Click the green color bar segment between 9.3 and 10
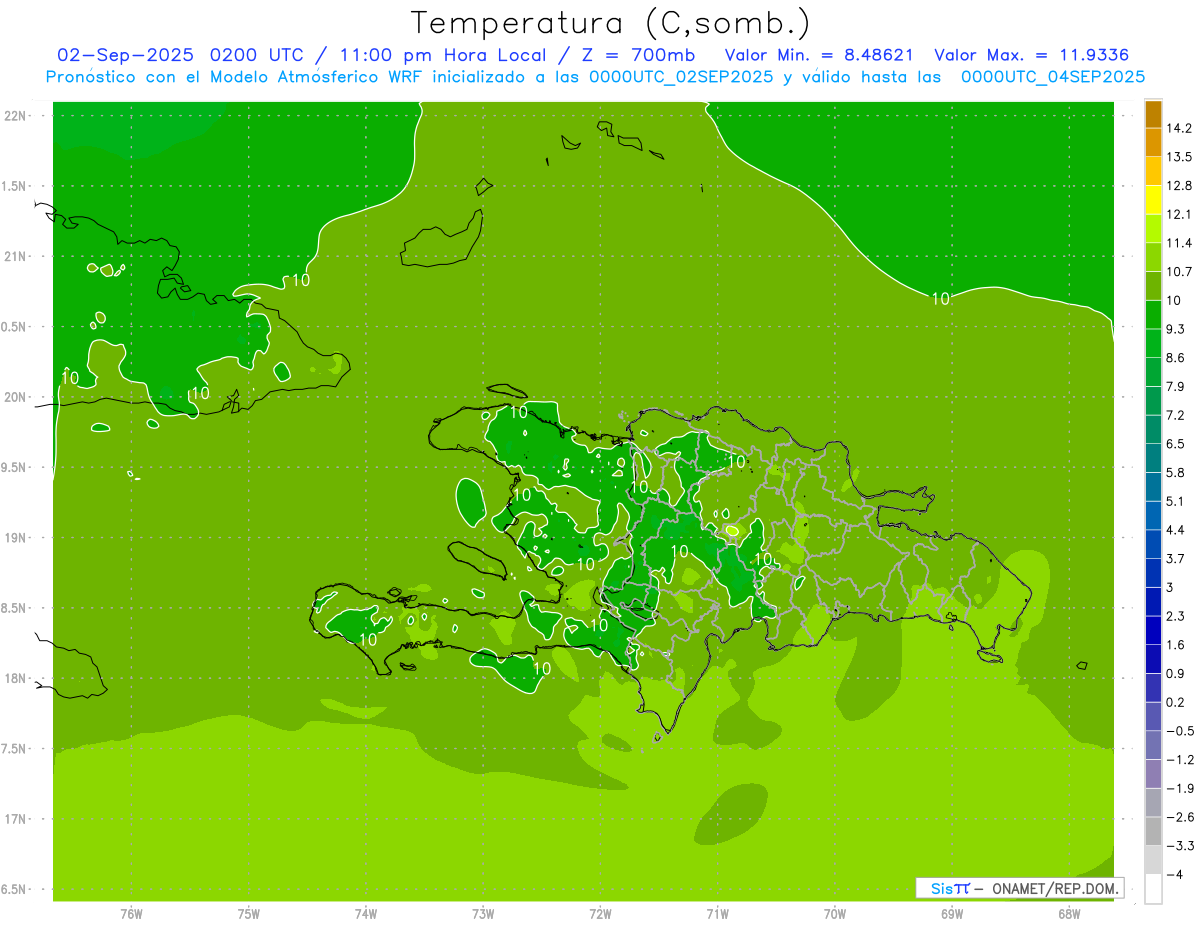The height and width of the screenshot is (927, 1200). click(1153, 315)
